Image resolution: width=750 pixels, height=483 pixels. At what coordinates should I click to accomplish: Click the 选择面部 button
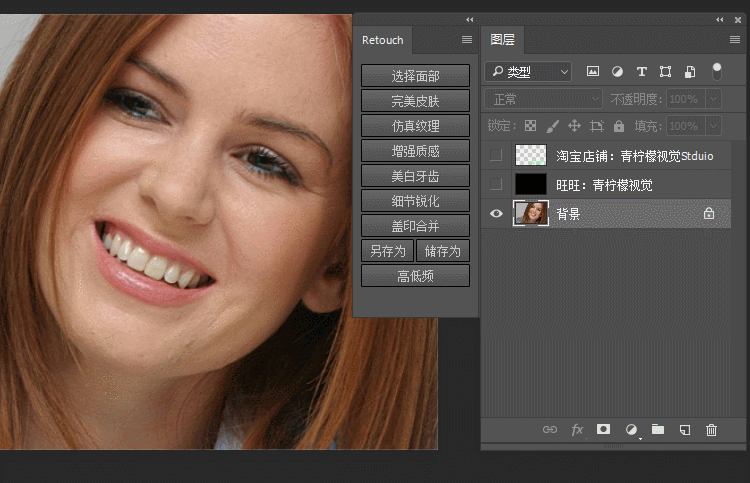[x=415, y=76]
